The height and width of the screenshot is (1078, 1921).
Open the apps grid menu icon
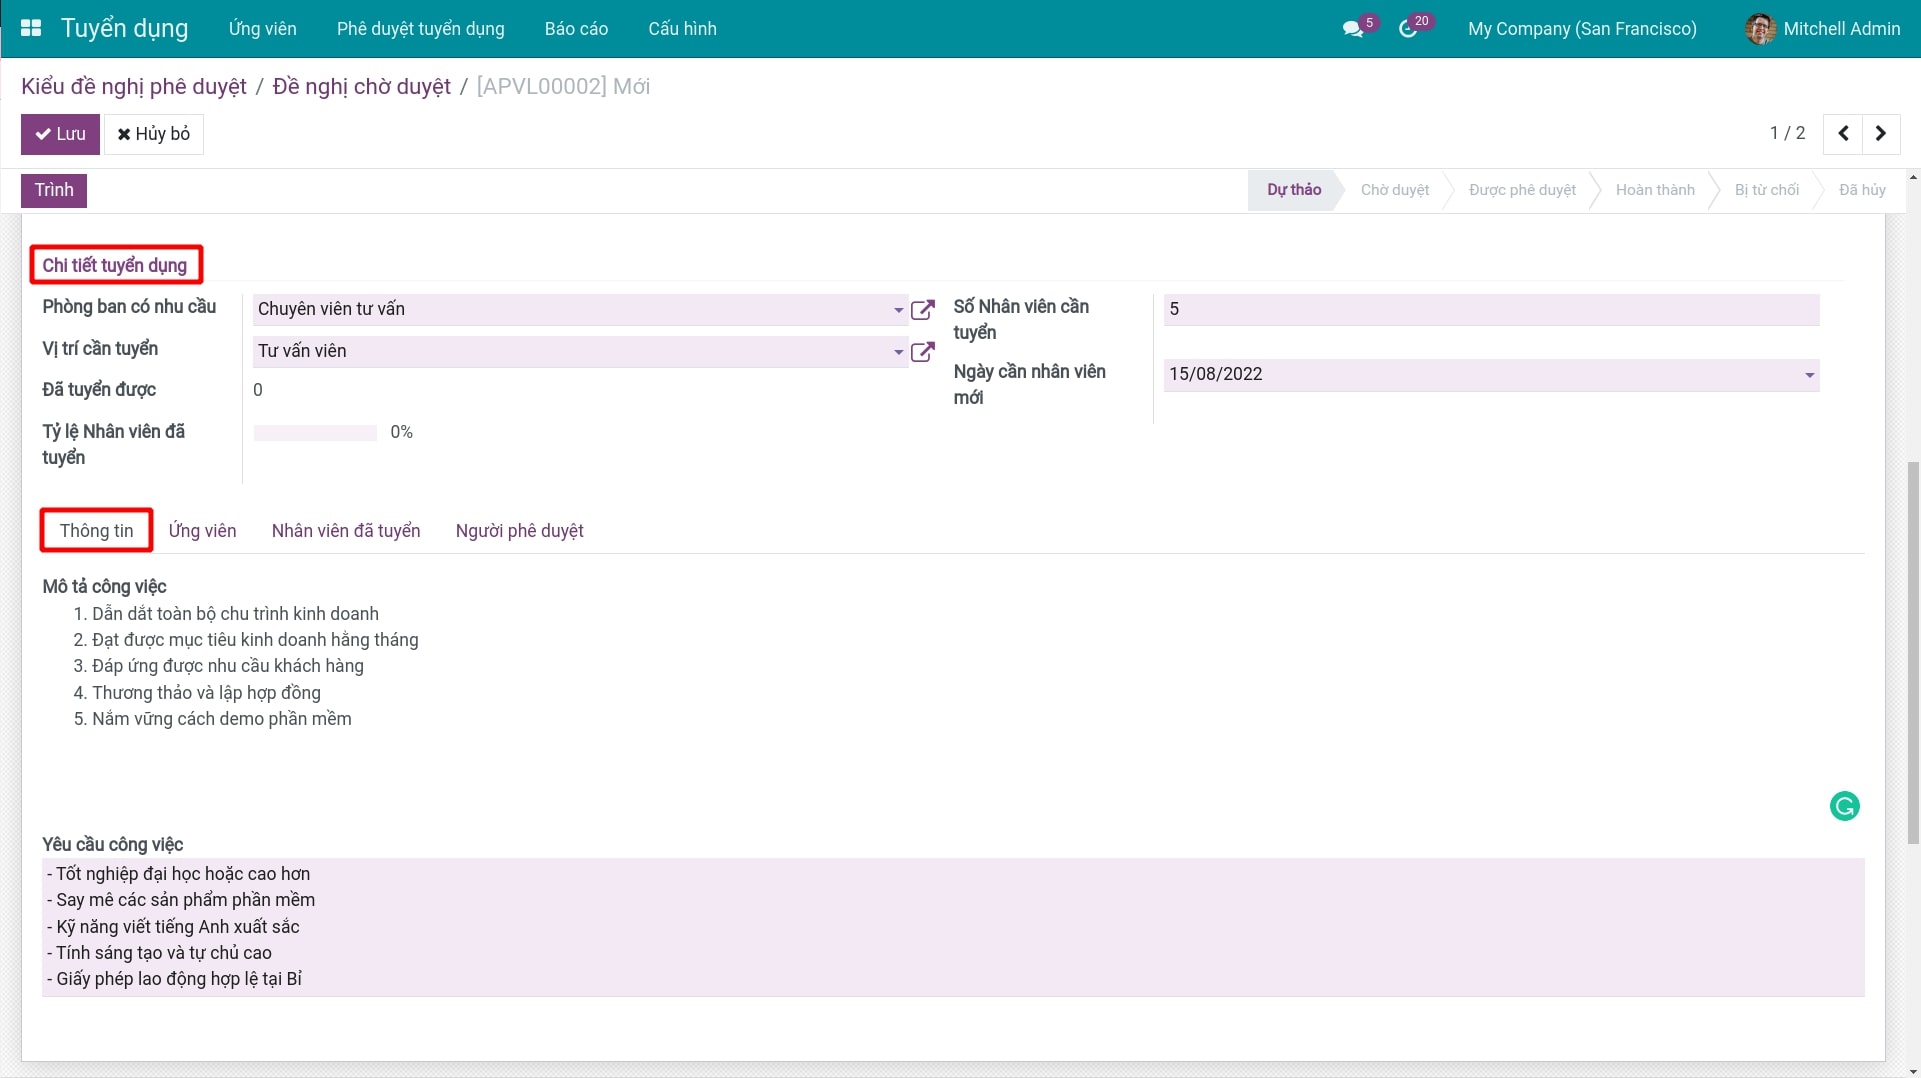coord(31,28)
